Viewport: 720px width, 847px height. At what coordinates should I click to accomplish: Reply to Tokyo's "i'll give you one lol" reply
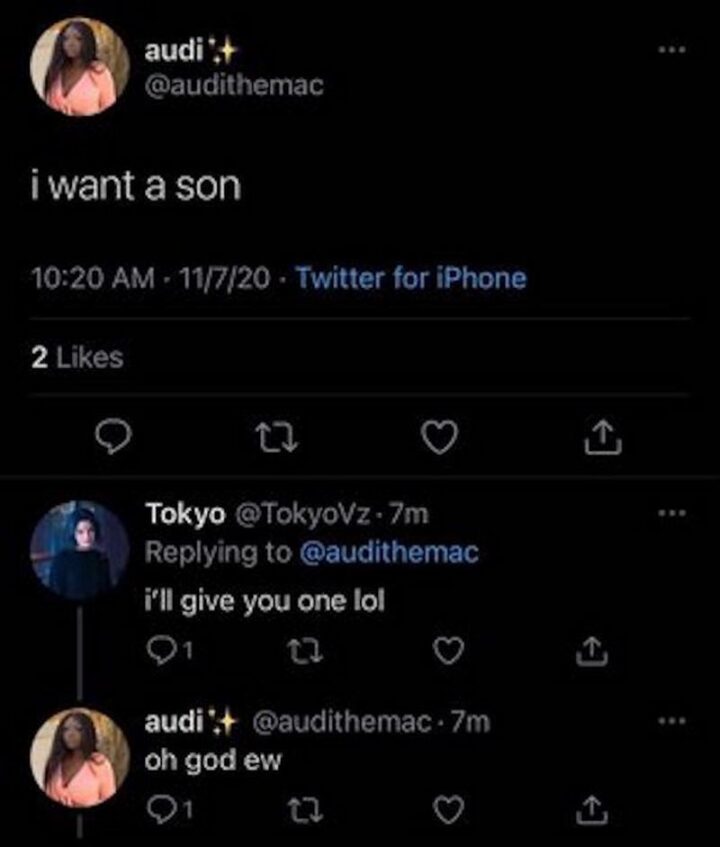pyautogui.click(x=160, y=651)
